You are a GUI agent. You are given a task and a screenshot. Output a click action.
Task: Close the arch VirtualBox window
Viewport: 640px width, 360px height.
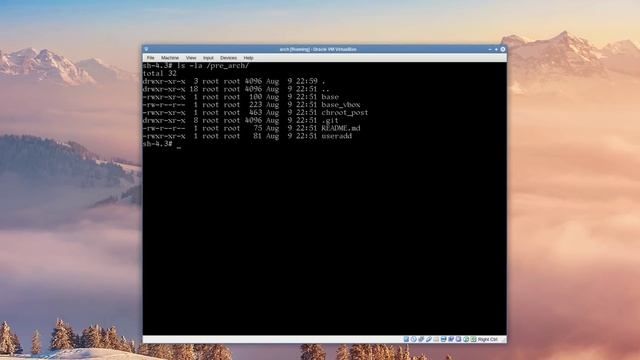click(503, 49)
